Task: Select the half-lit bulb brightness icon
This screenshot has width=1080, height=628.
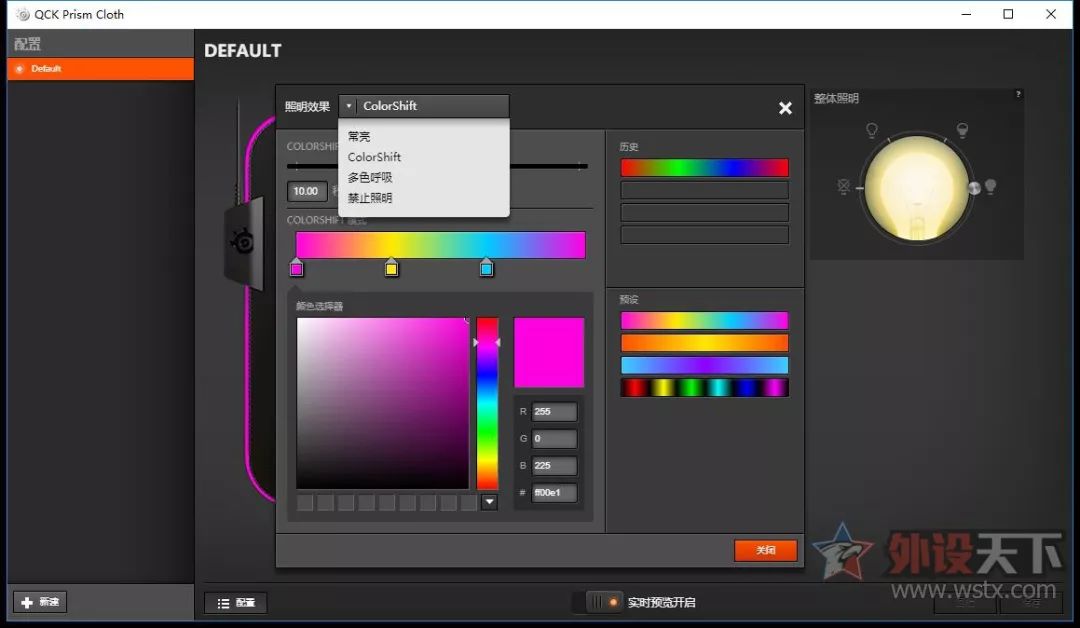Action: click(x=962, y=129)
